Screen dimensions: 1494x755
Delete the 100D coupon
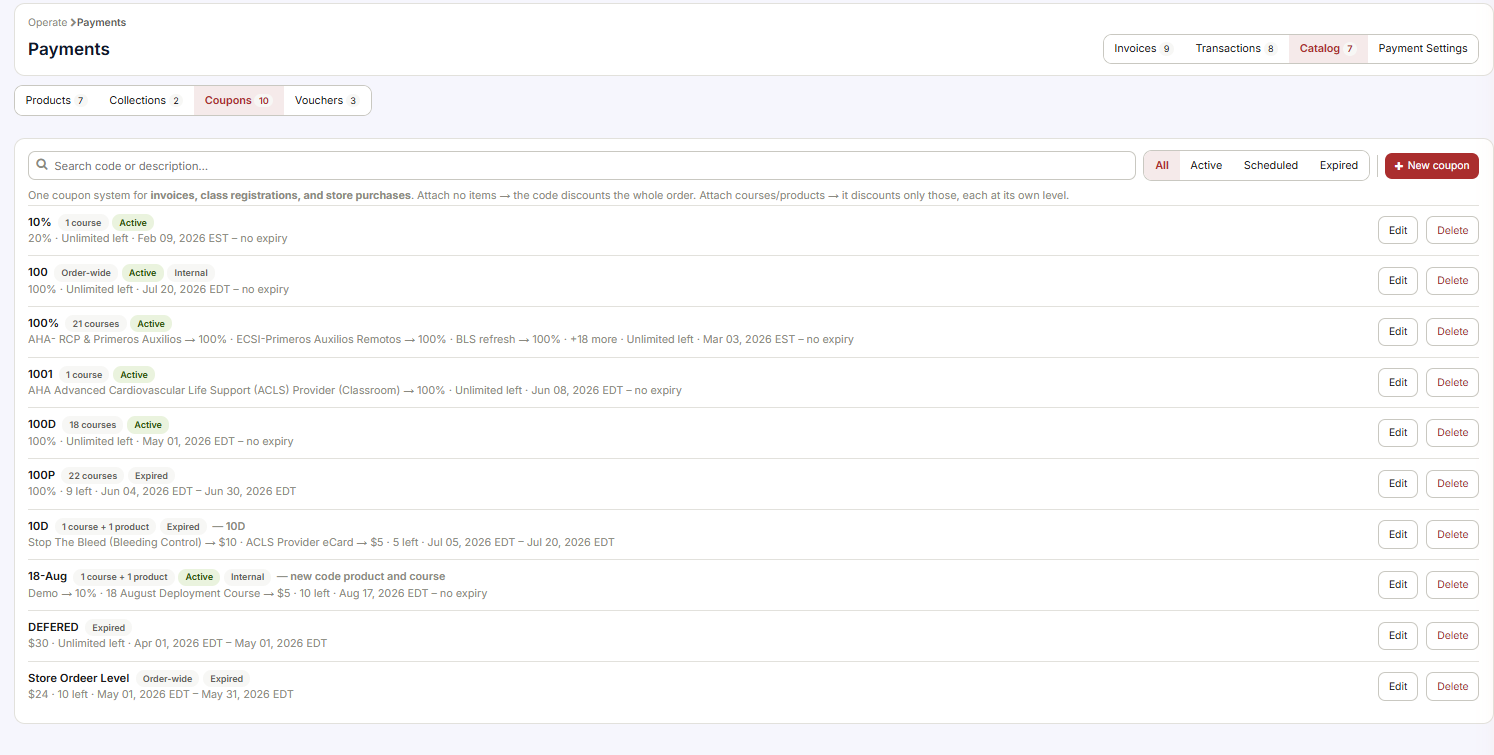coord(1452,432)
